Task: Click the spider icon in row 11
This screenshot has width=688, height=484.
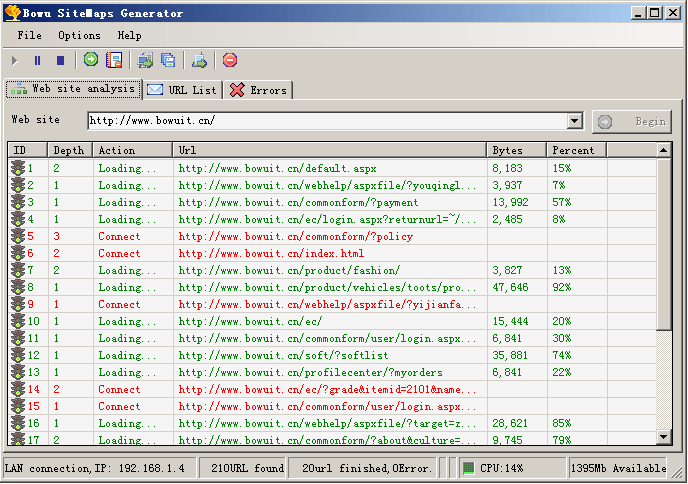Action: coord(18,338)
